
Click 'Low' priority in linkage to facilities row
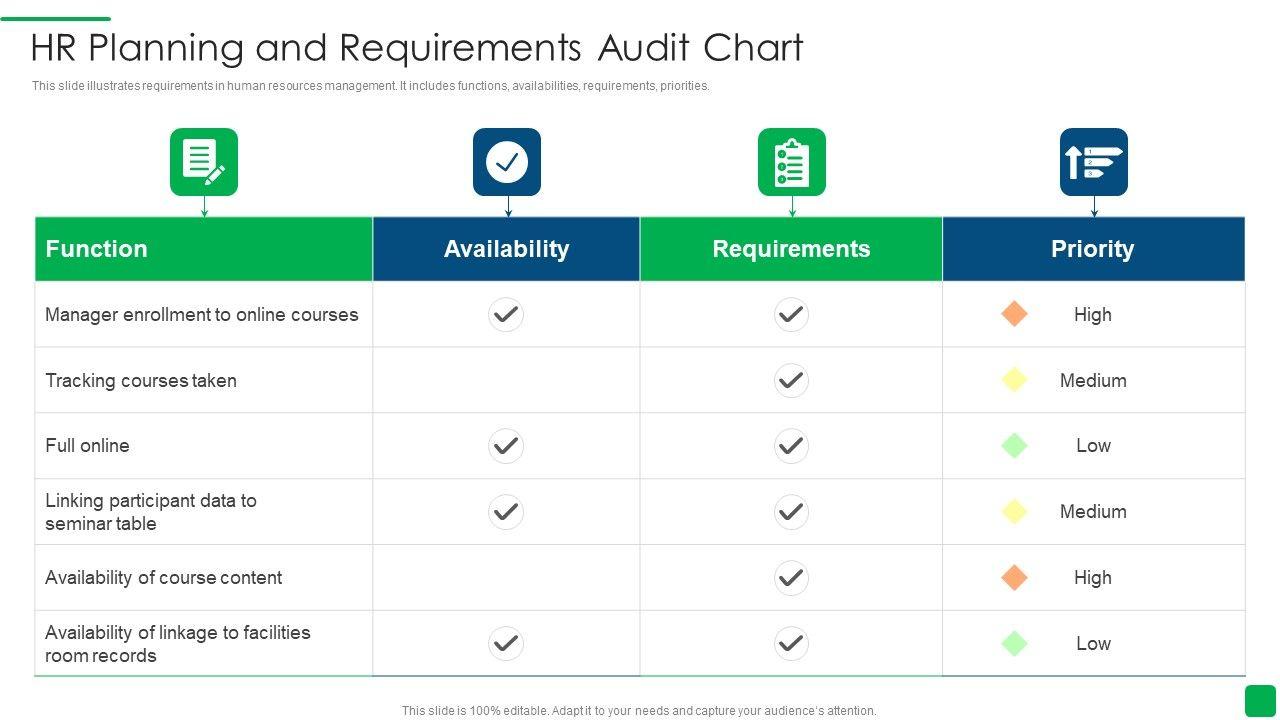[1093, 643]
